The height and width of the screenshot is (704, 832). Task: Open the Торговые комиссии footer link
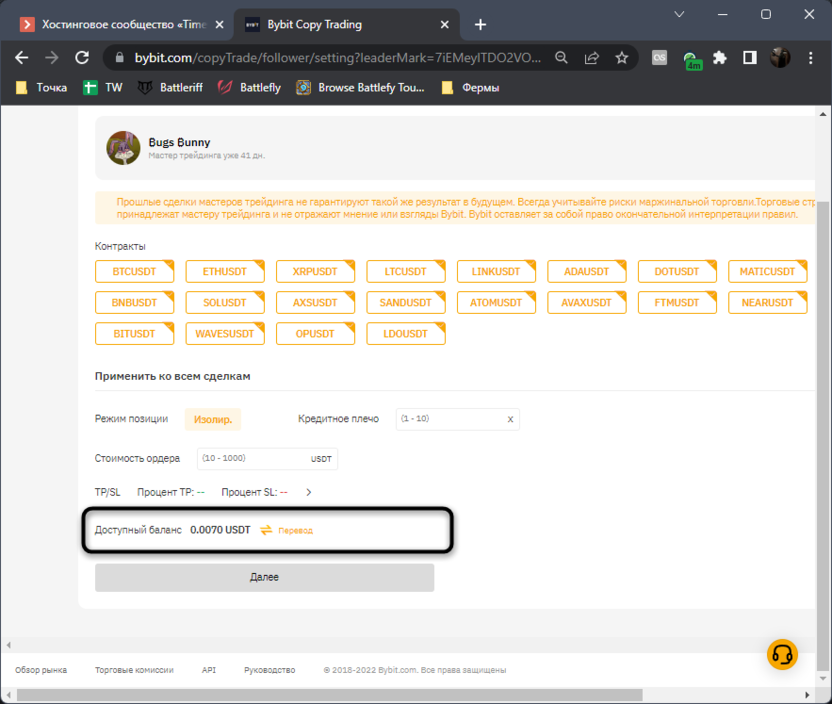coord(134,670)
